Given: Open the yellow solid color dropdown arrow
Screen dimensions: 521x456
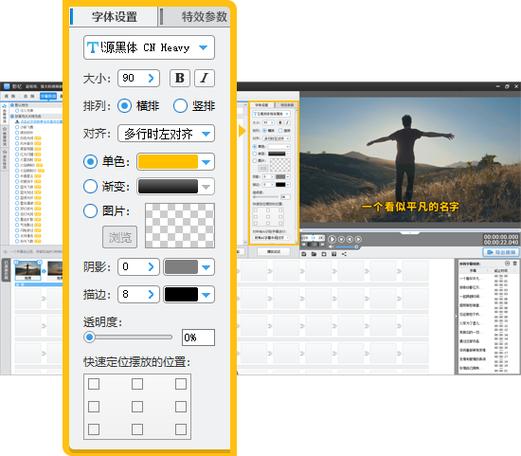Looking at the screenshot, I should tap(206, 162).
